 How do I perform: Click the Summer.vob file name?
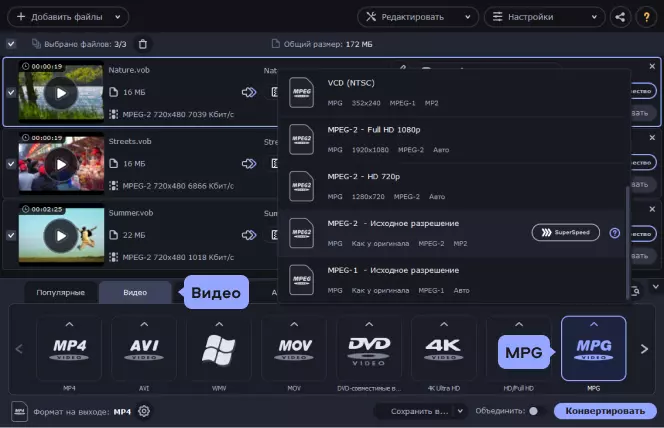[x=131, y=213]
